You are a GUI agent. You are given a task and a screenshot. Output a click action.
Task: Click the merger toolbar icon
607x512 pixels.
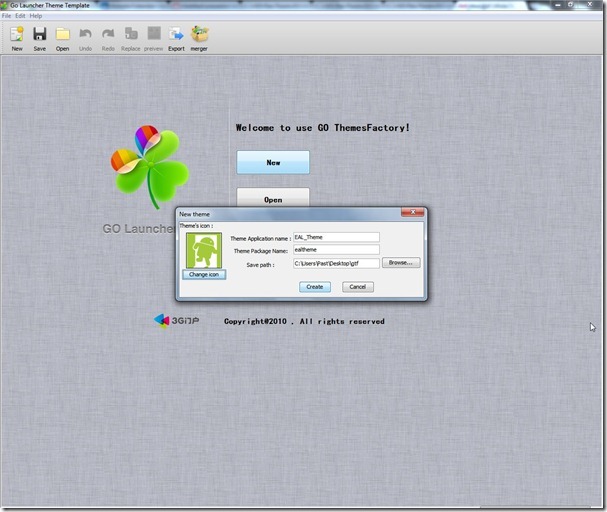click(199, 34)
